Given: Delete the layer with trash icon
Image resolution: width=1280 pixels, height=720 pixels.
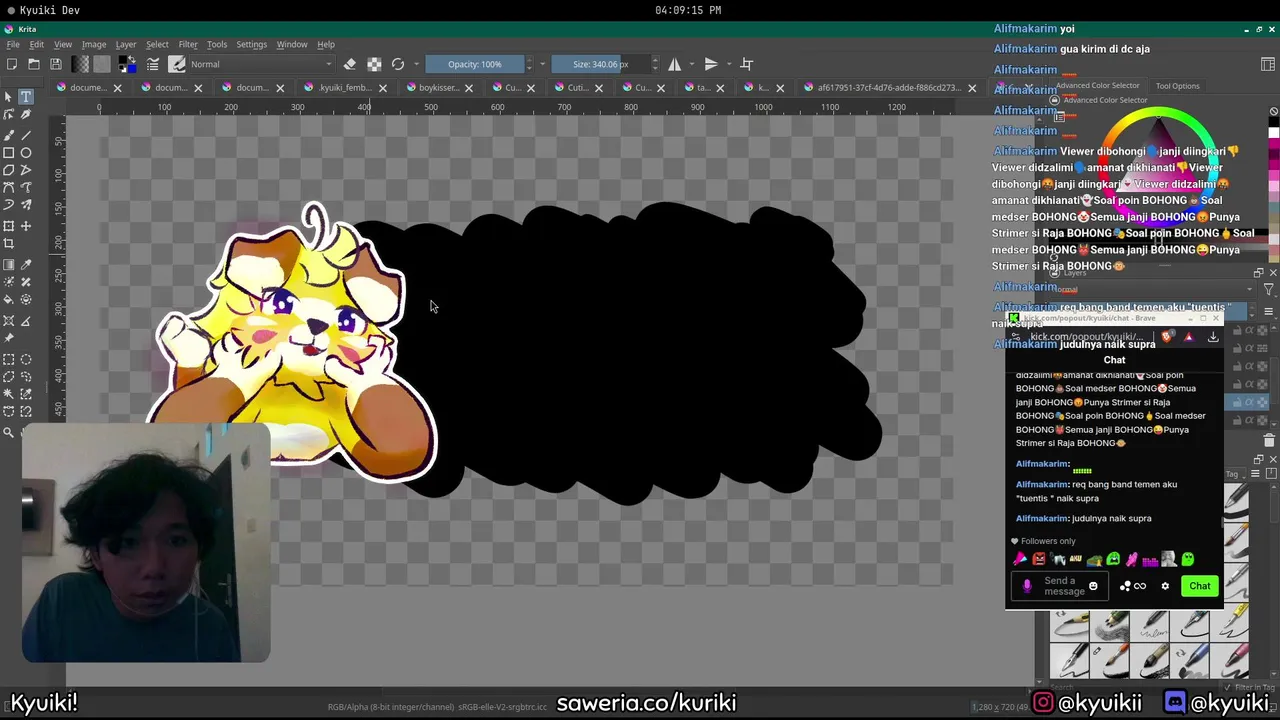Looking at the screenshot, I should pos(1269,440).
